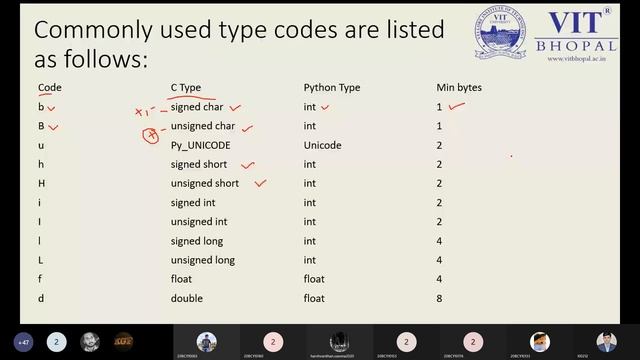Open the participant tile with man in suit
Screen dimensions: 640x360
click(607, 342)
